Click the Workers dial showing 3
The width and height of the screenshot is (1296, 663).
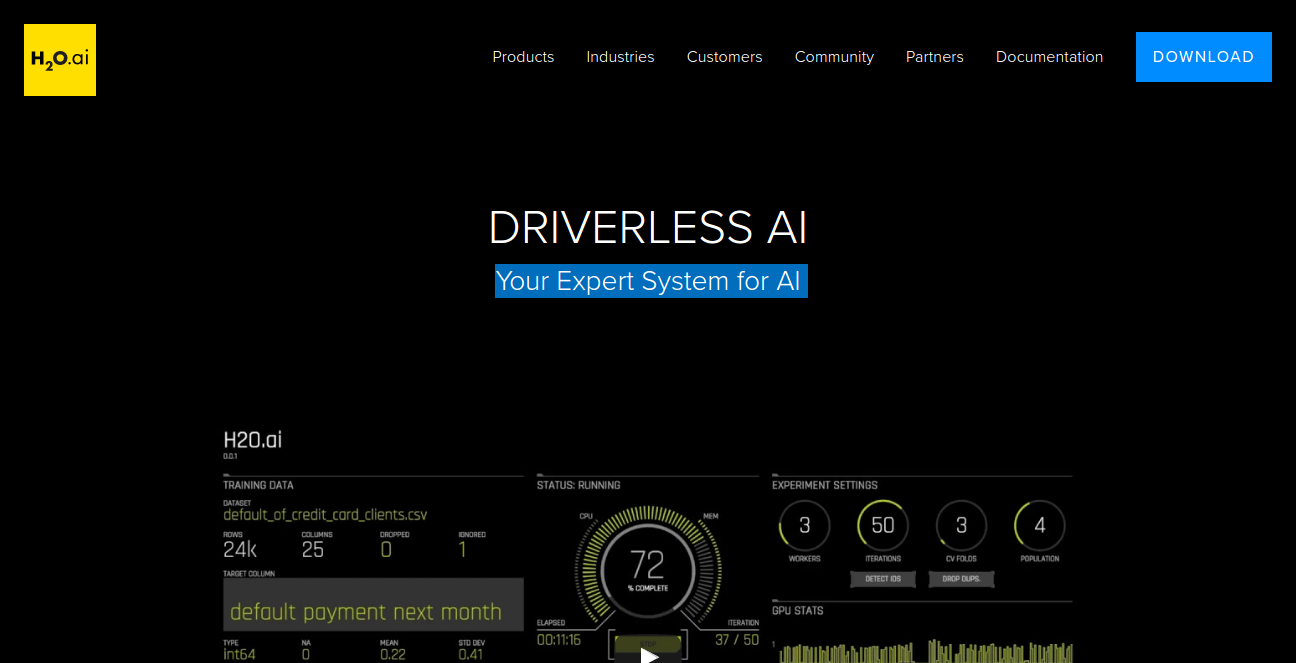[x=804, y=525]
